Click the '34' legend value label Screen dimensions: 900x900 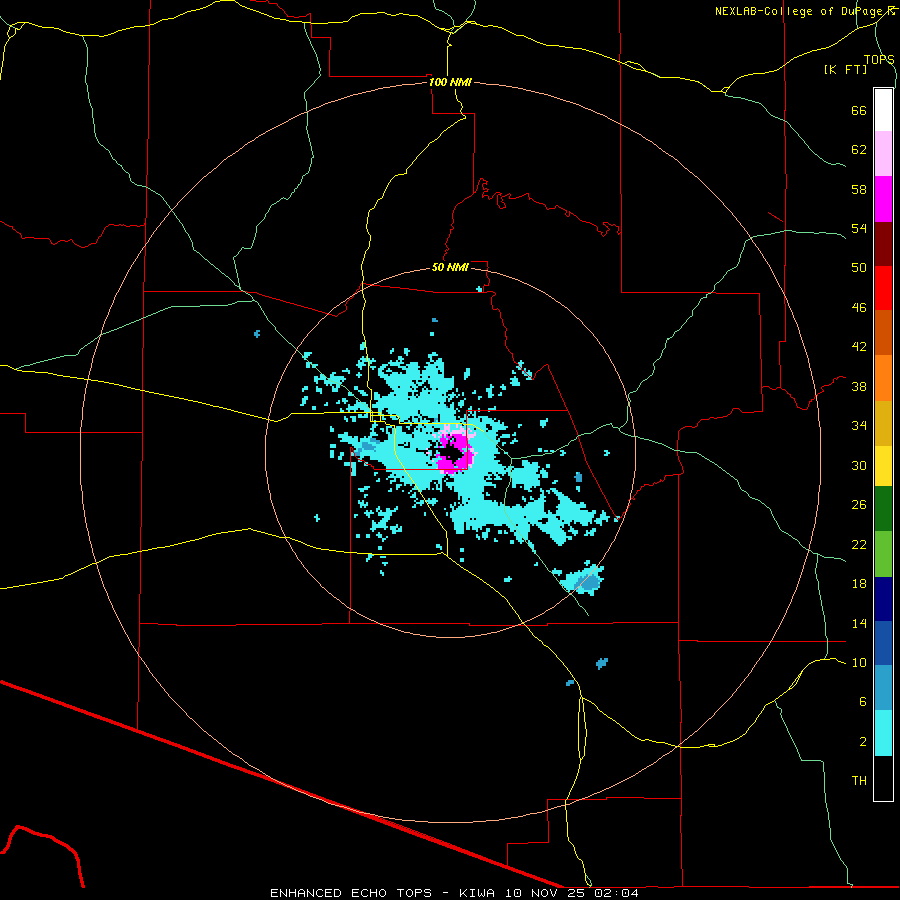tap(859, 425)
